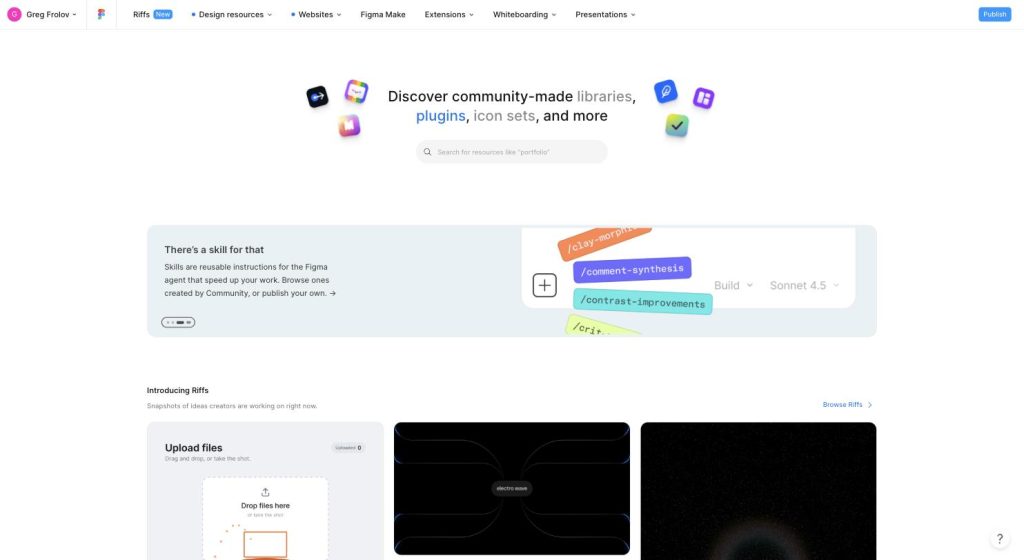Click the rainbow-bordered app icon
The image size is (1024, 560).
pos(357,91)
